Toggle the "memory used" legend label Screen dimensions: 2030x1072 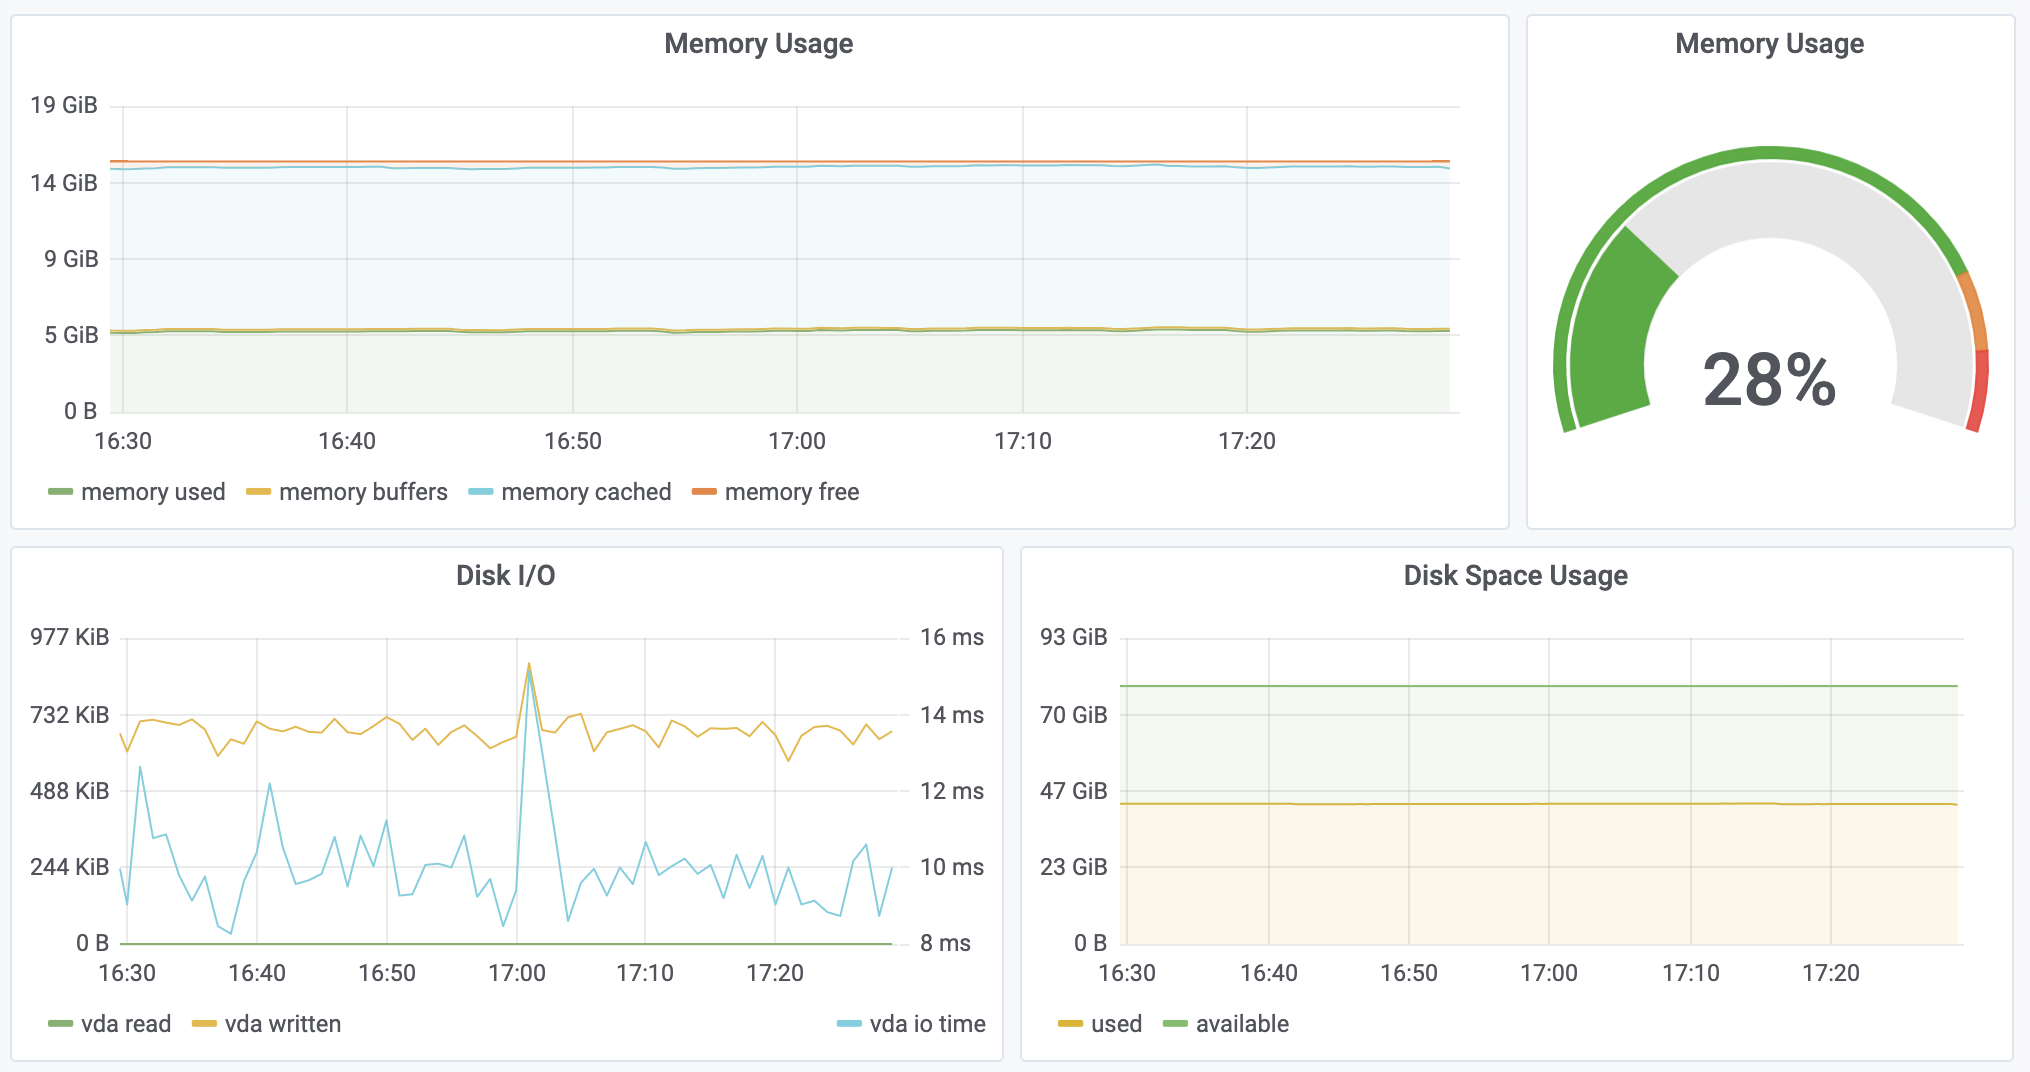[153, 492]
